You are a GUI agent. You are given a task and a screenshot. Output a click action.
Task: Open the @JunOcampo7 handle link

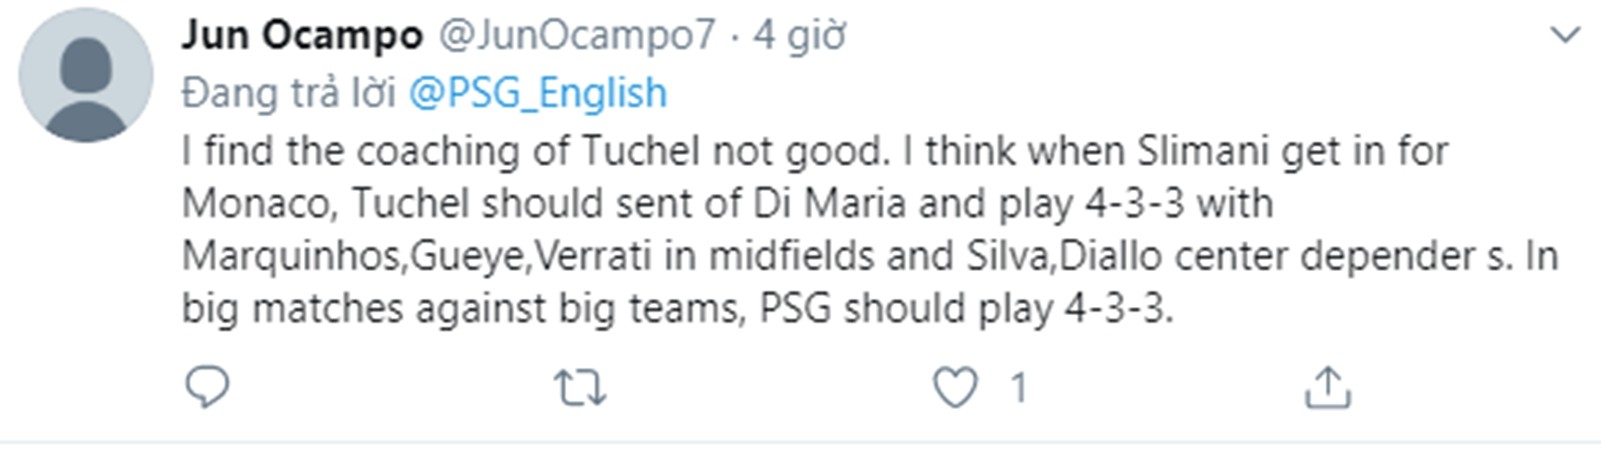click(577, 36)
